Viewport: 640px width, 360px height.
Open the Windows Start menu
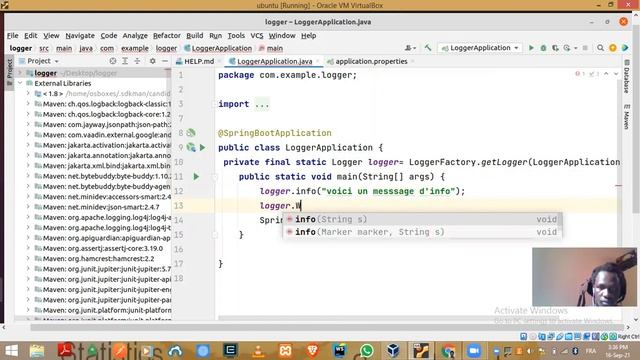[11, 351]
